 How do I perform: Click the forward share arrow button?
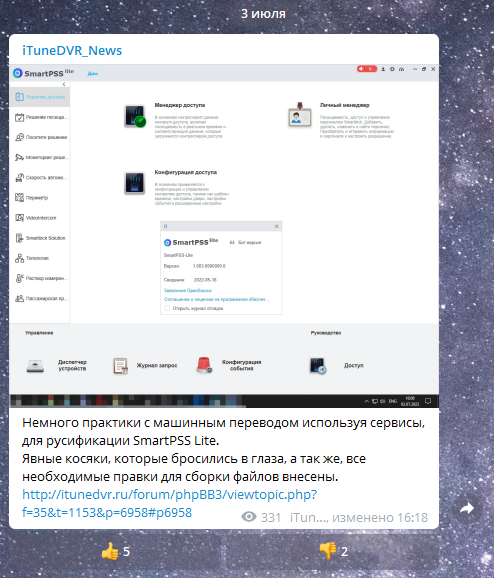[467, 509]
